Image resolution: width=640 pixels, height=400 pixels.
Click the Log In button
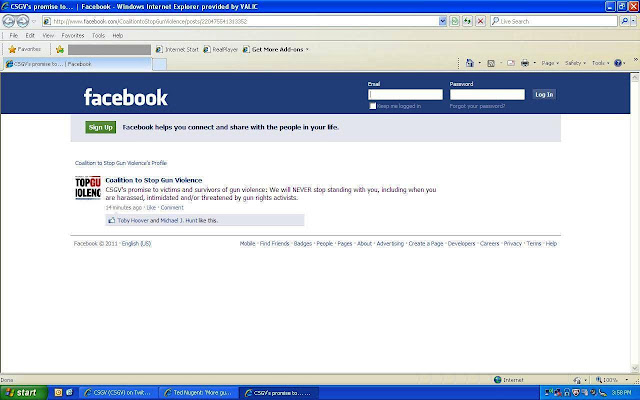(544, 94)
